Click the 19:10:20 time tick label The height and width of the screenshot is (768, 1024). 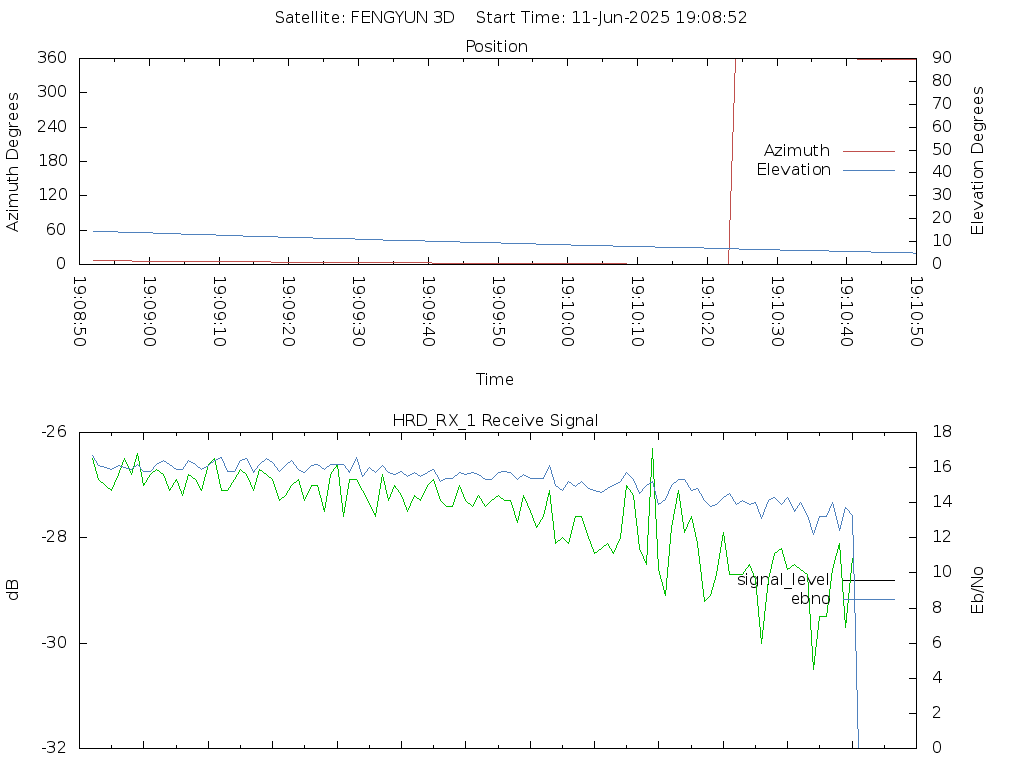coord(707,312)
